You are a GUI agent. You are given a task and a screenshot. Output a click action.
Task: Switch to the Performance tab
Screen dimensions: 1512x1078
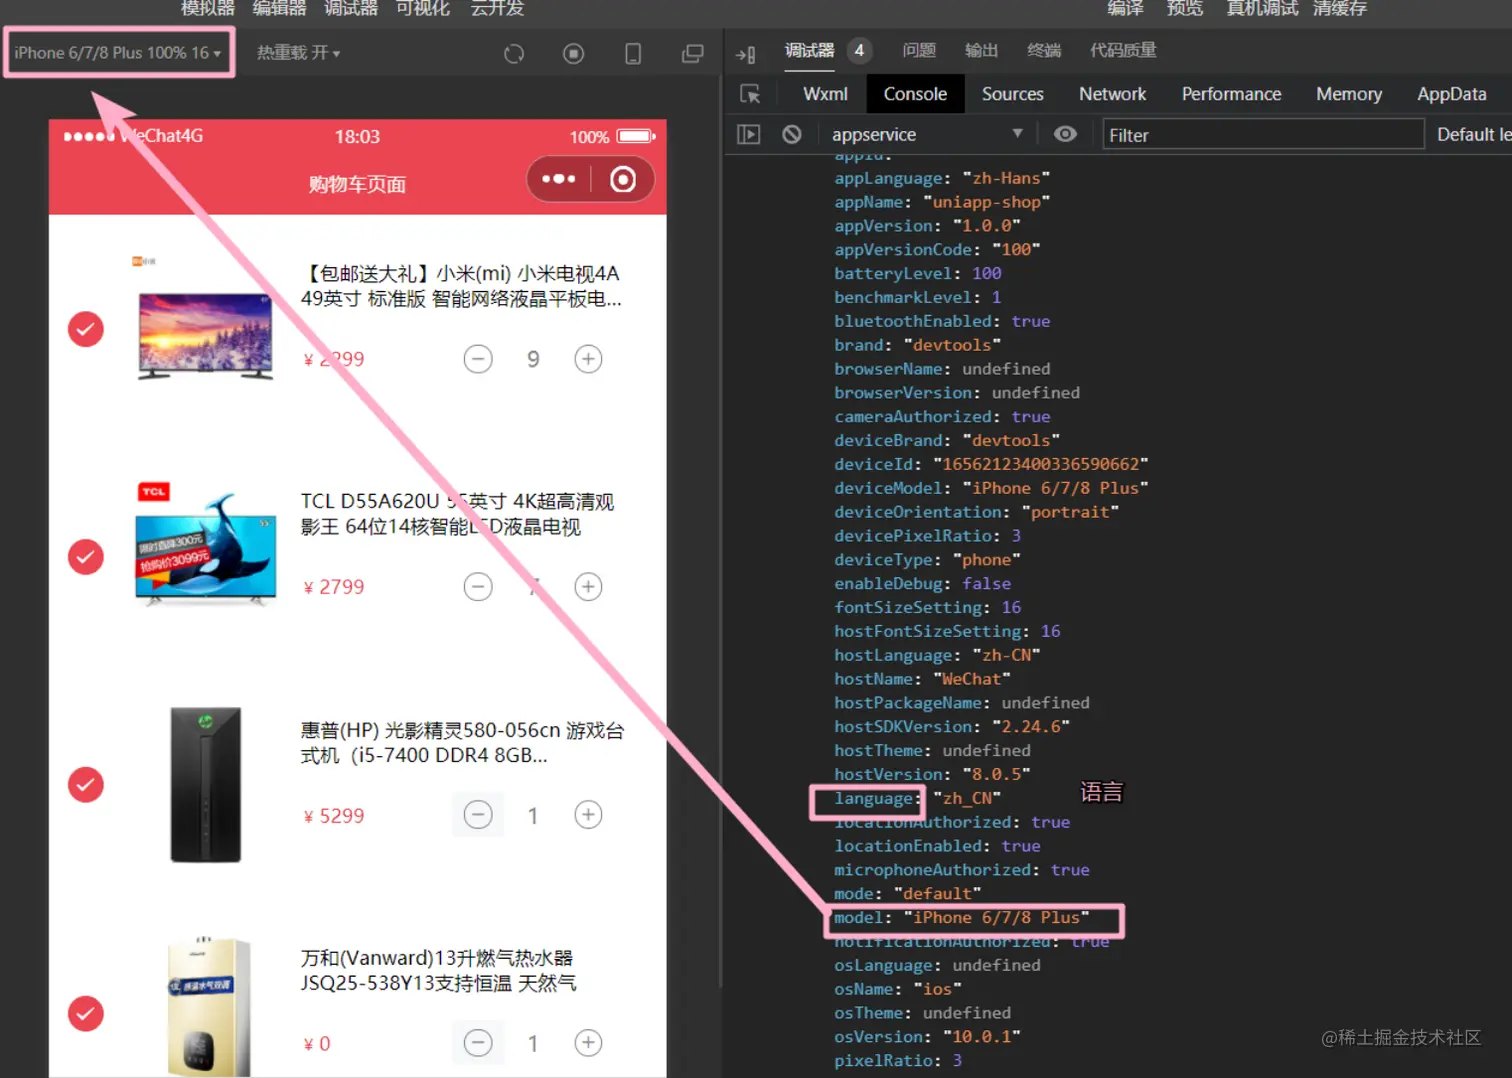(1231, 94)
